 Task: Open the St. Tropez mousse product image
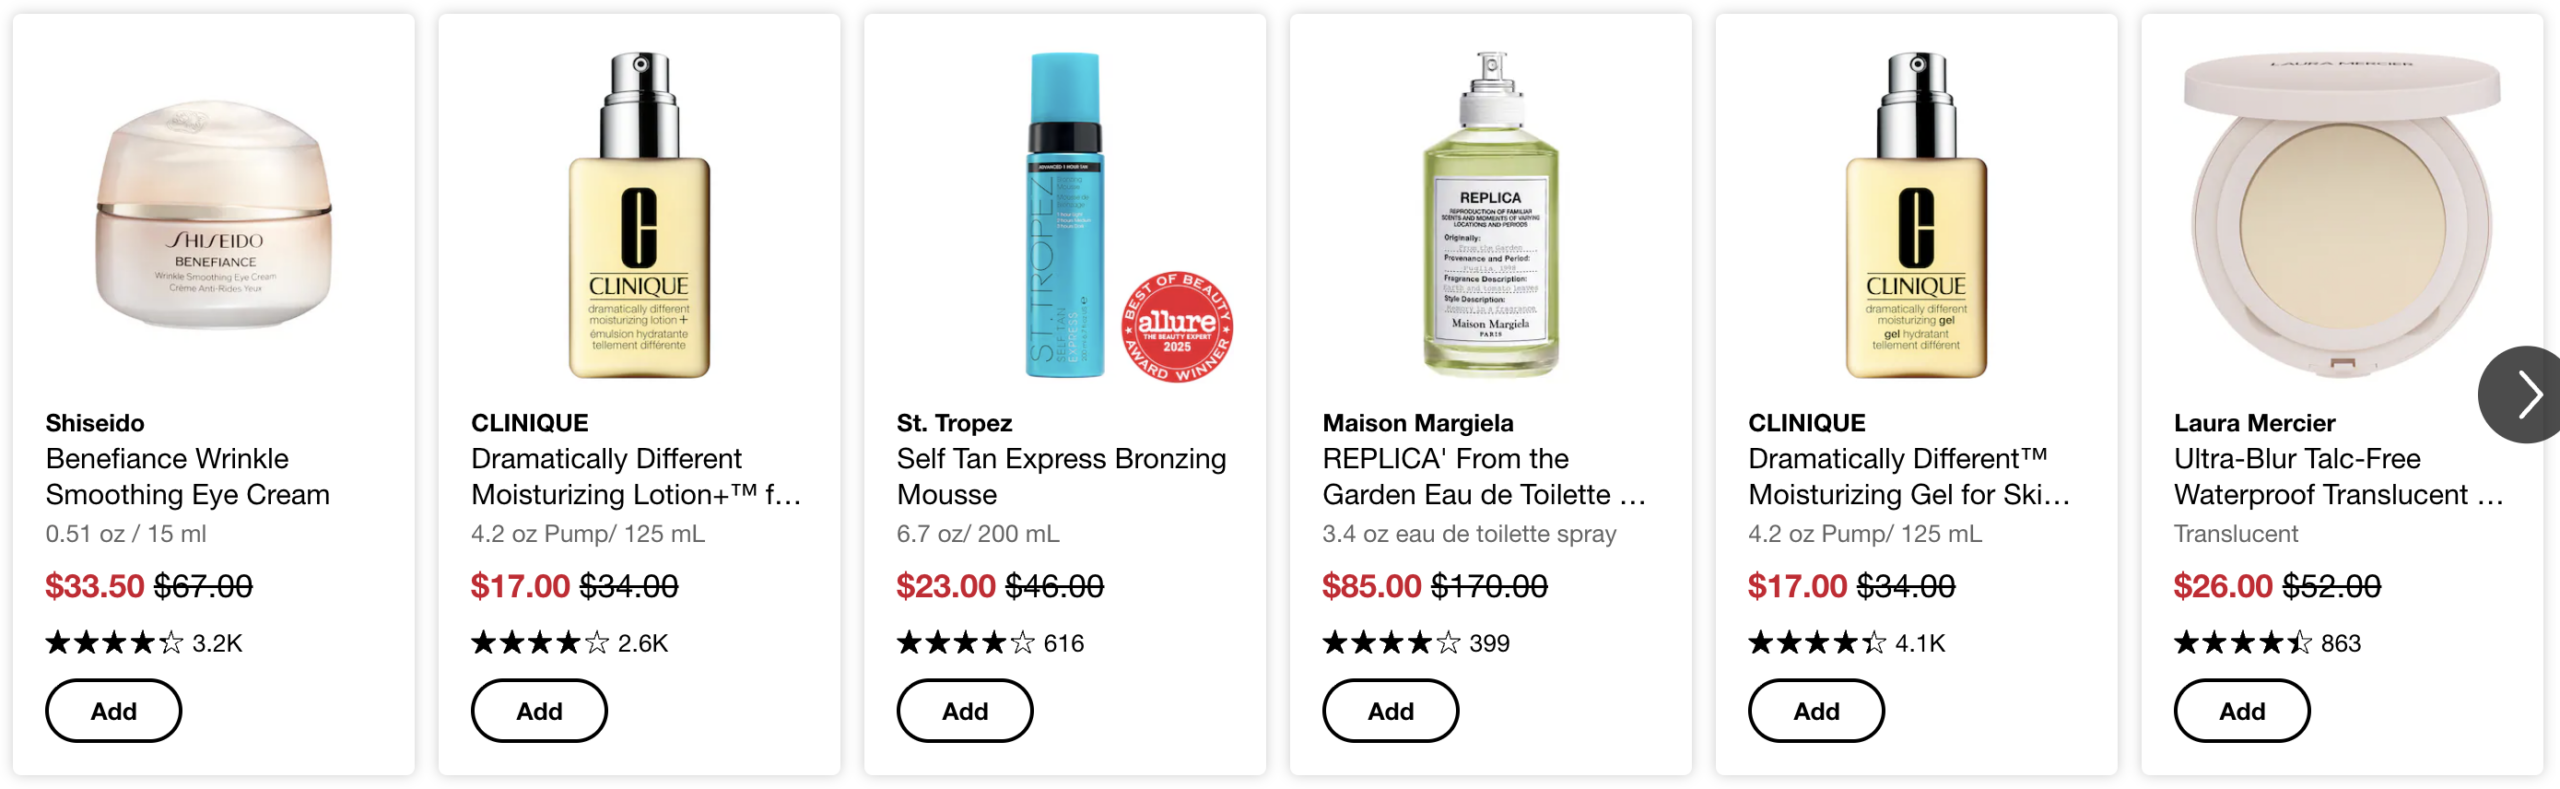1064,215
